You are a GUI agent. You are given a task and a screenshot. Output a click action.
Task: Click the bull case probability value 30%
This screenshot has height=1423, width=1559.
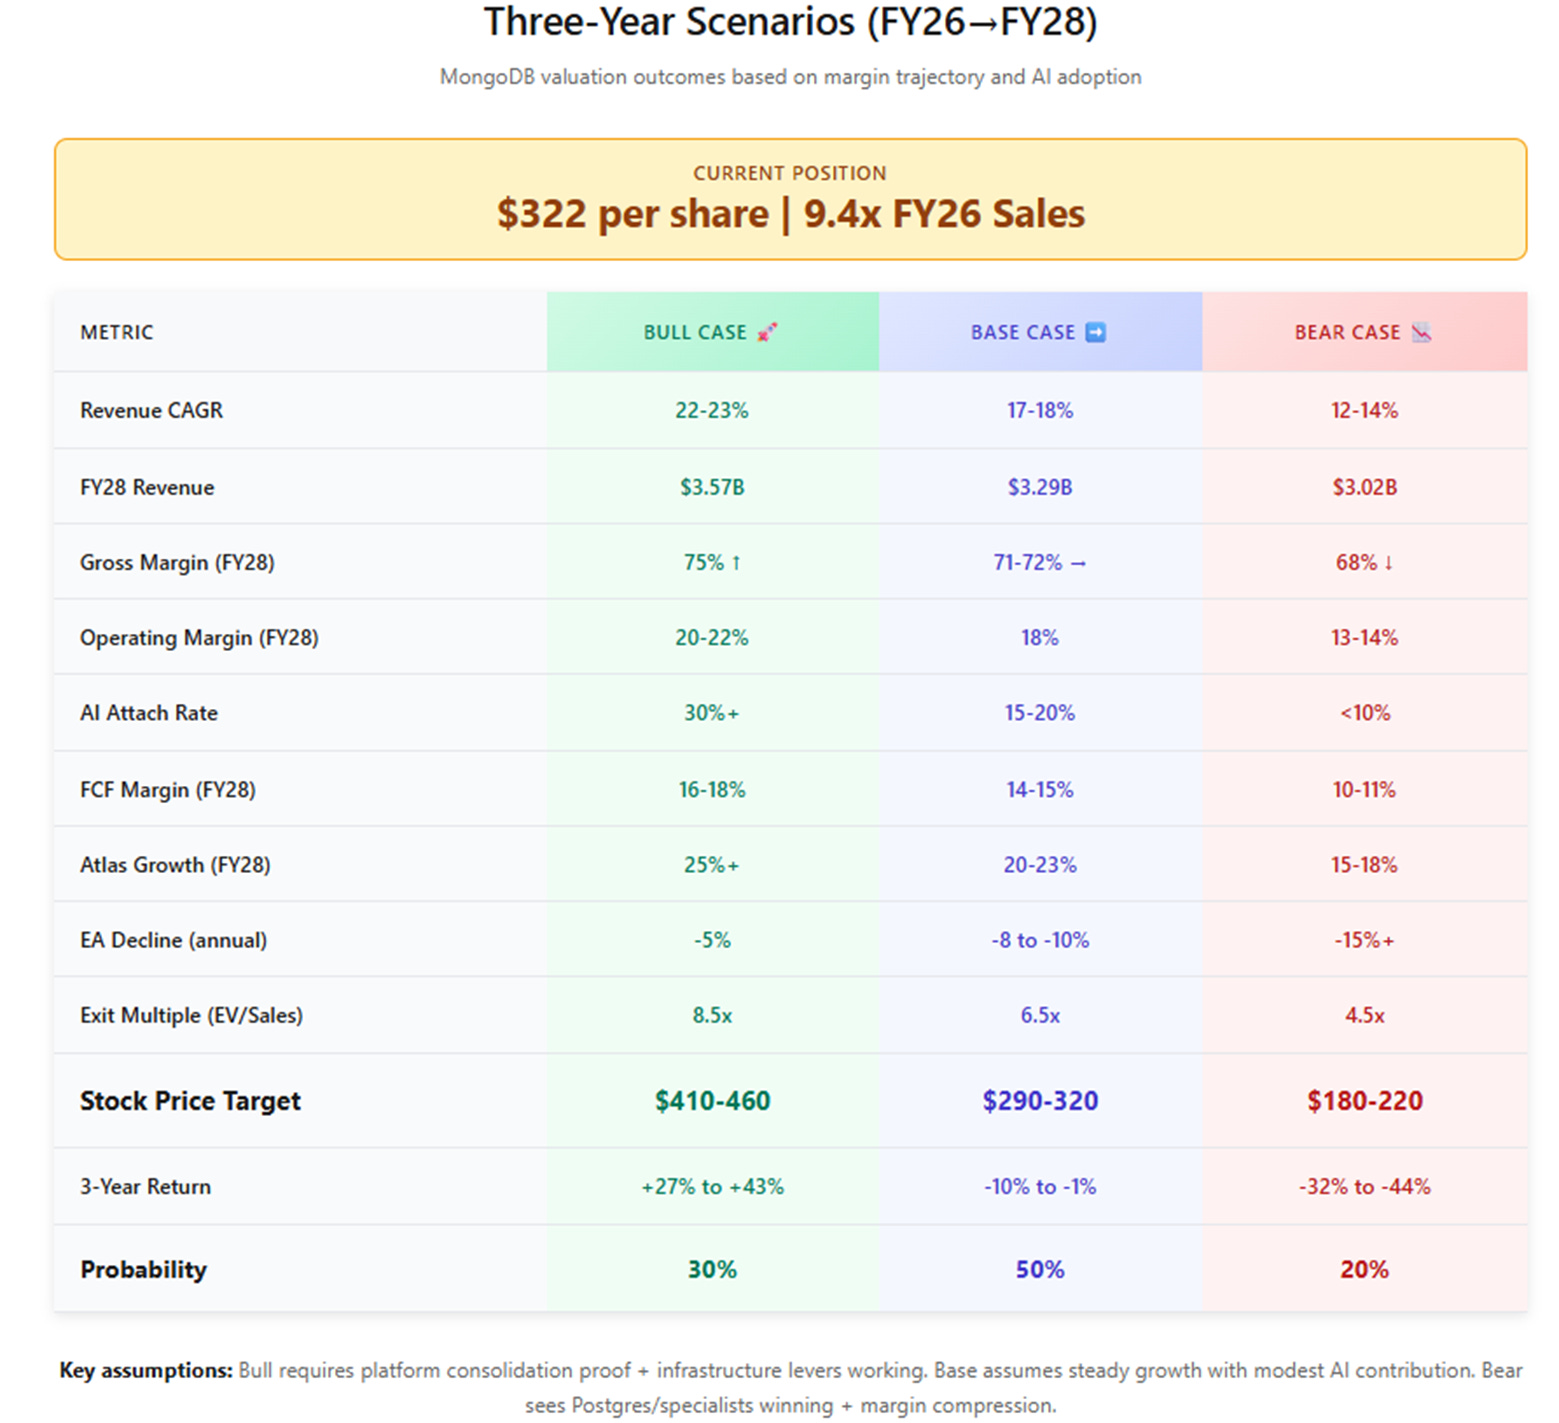(712, 1269)
